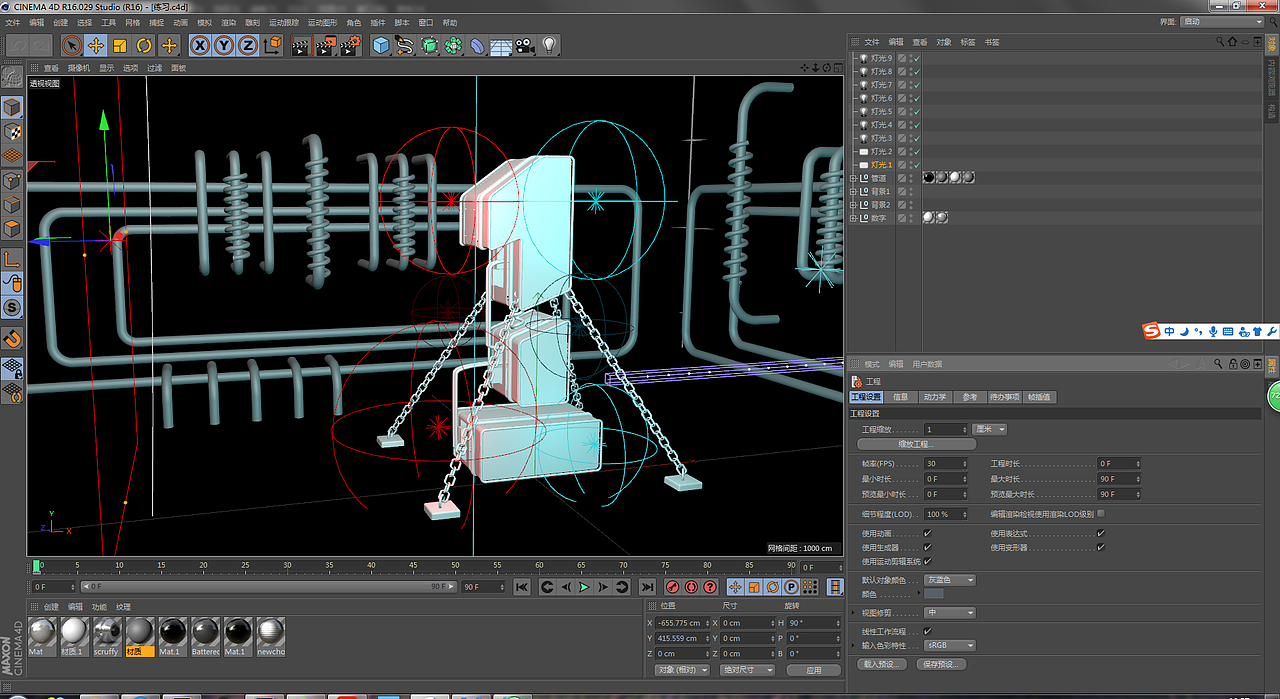Viewport: 1280px width, 699px height.
Task: Click the Render to Picture Viewer icon
Action: pyautogui.click(x=324, y=45)
